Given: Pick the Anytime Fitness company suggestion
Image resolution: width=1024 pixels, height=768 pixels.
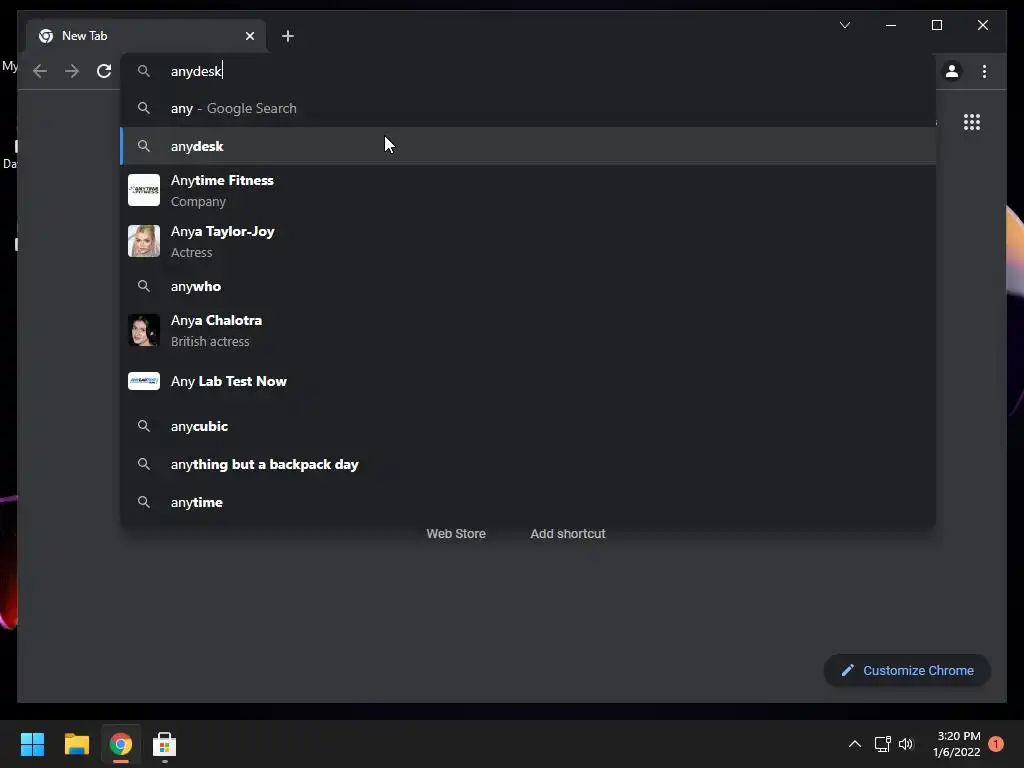Looking at the screenshot, I should (528, 190).
